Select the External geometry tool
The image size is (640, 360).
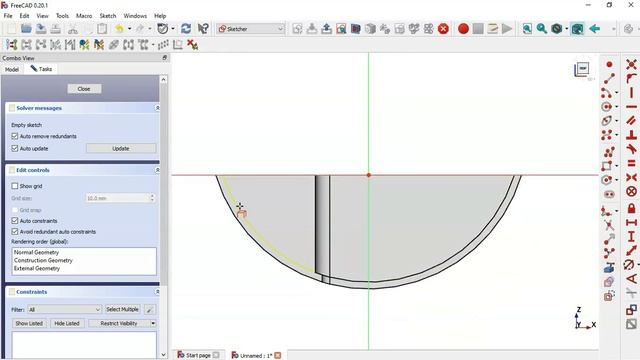609,268
